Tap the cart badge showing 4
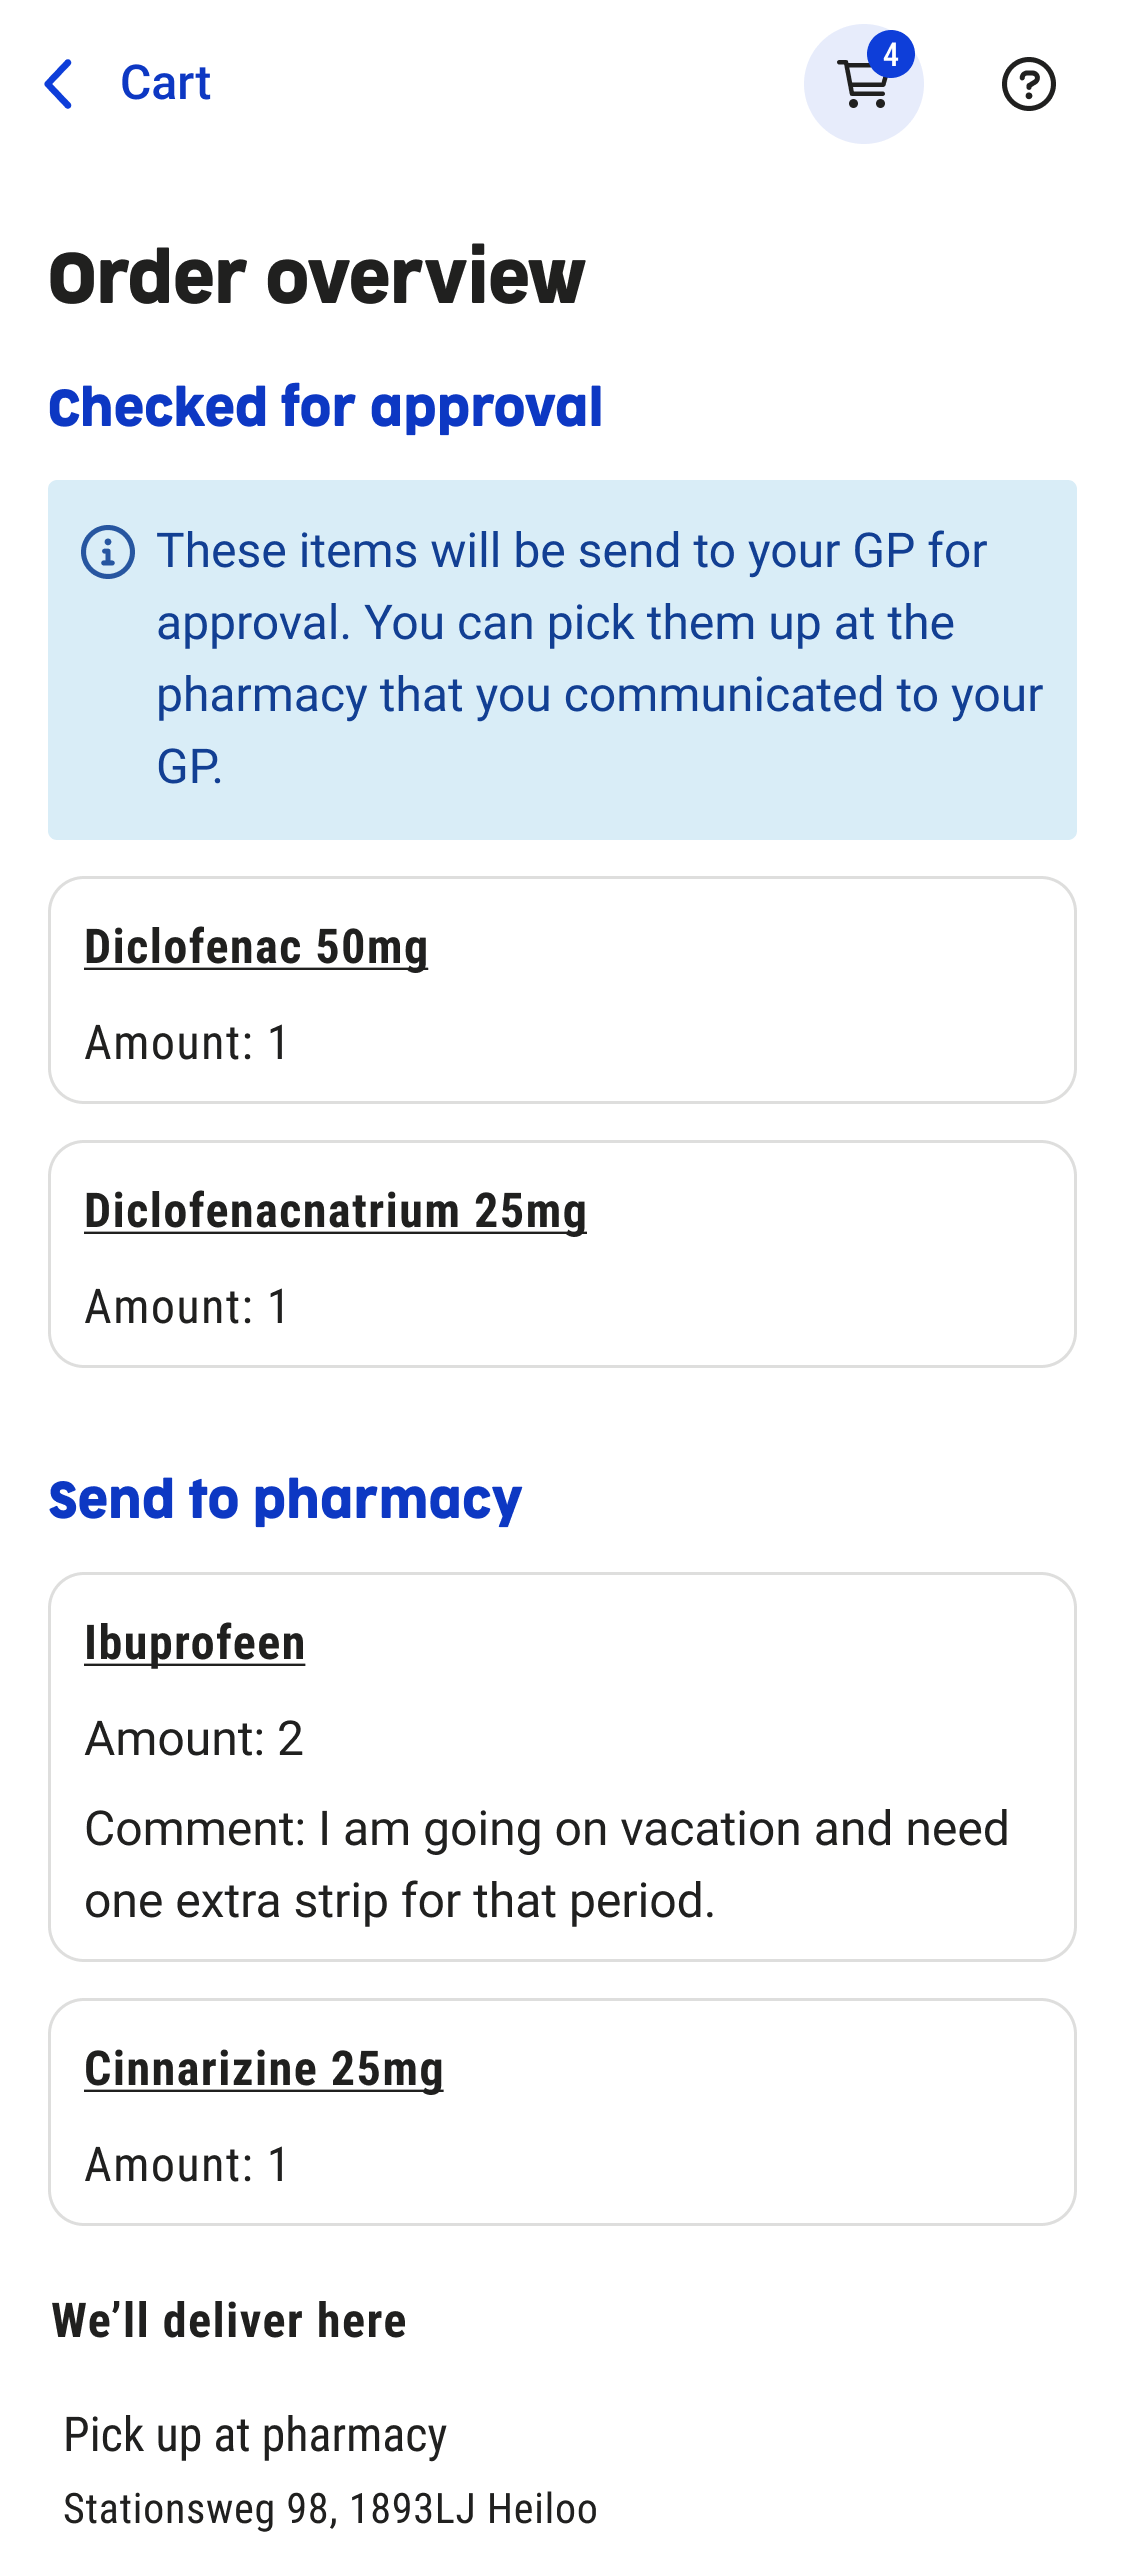Screen dimensions: 1125x2556 pos(890,54)
